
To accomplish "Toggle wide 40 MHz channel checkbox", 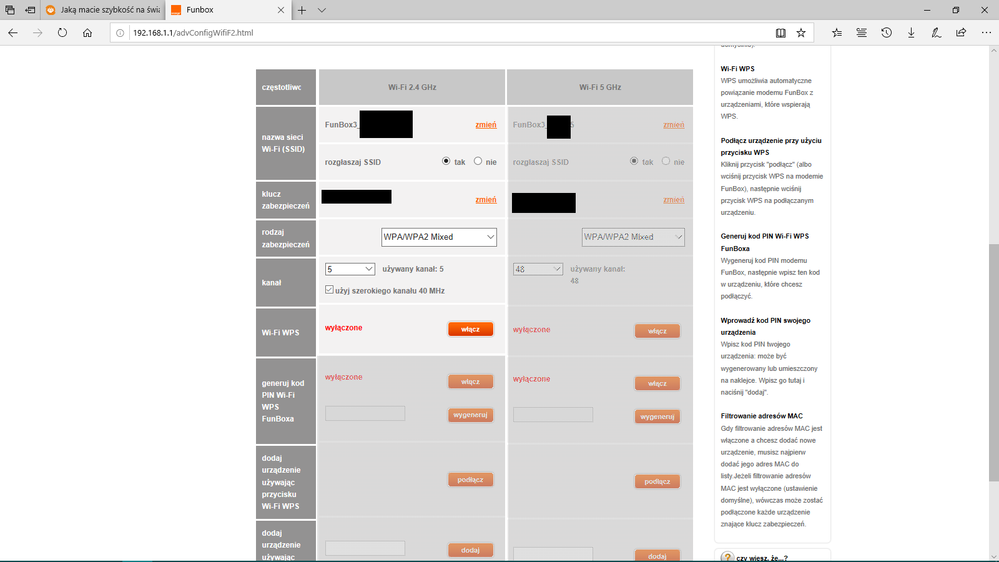I will click(x=330, y=290).
